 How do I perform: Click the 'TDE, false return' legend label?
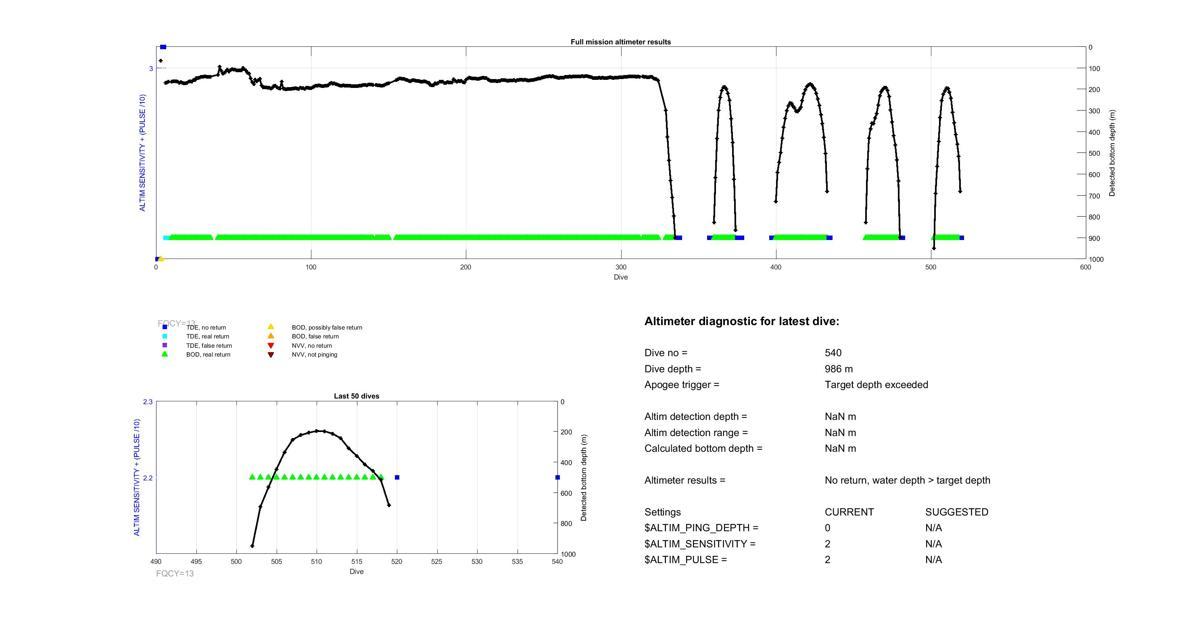click(x=209, y=345)
